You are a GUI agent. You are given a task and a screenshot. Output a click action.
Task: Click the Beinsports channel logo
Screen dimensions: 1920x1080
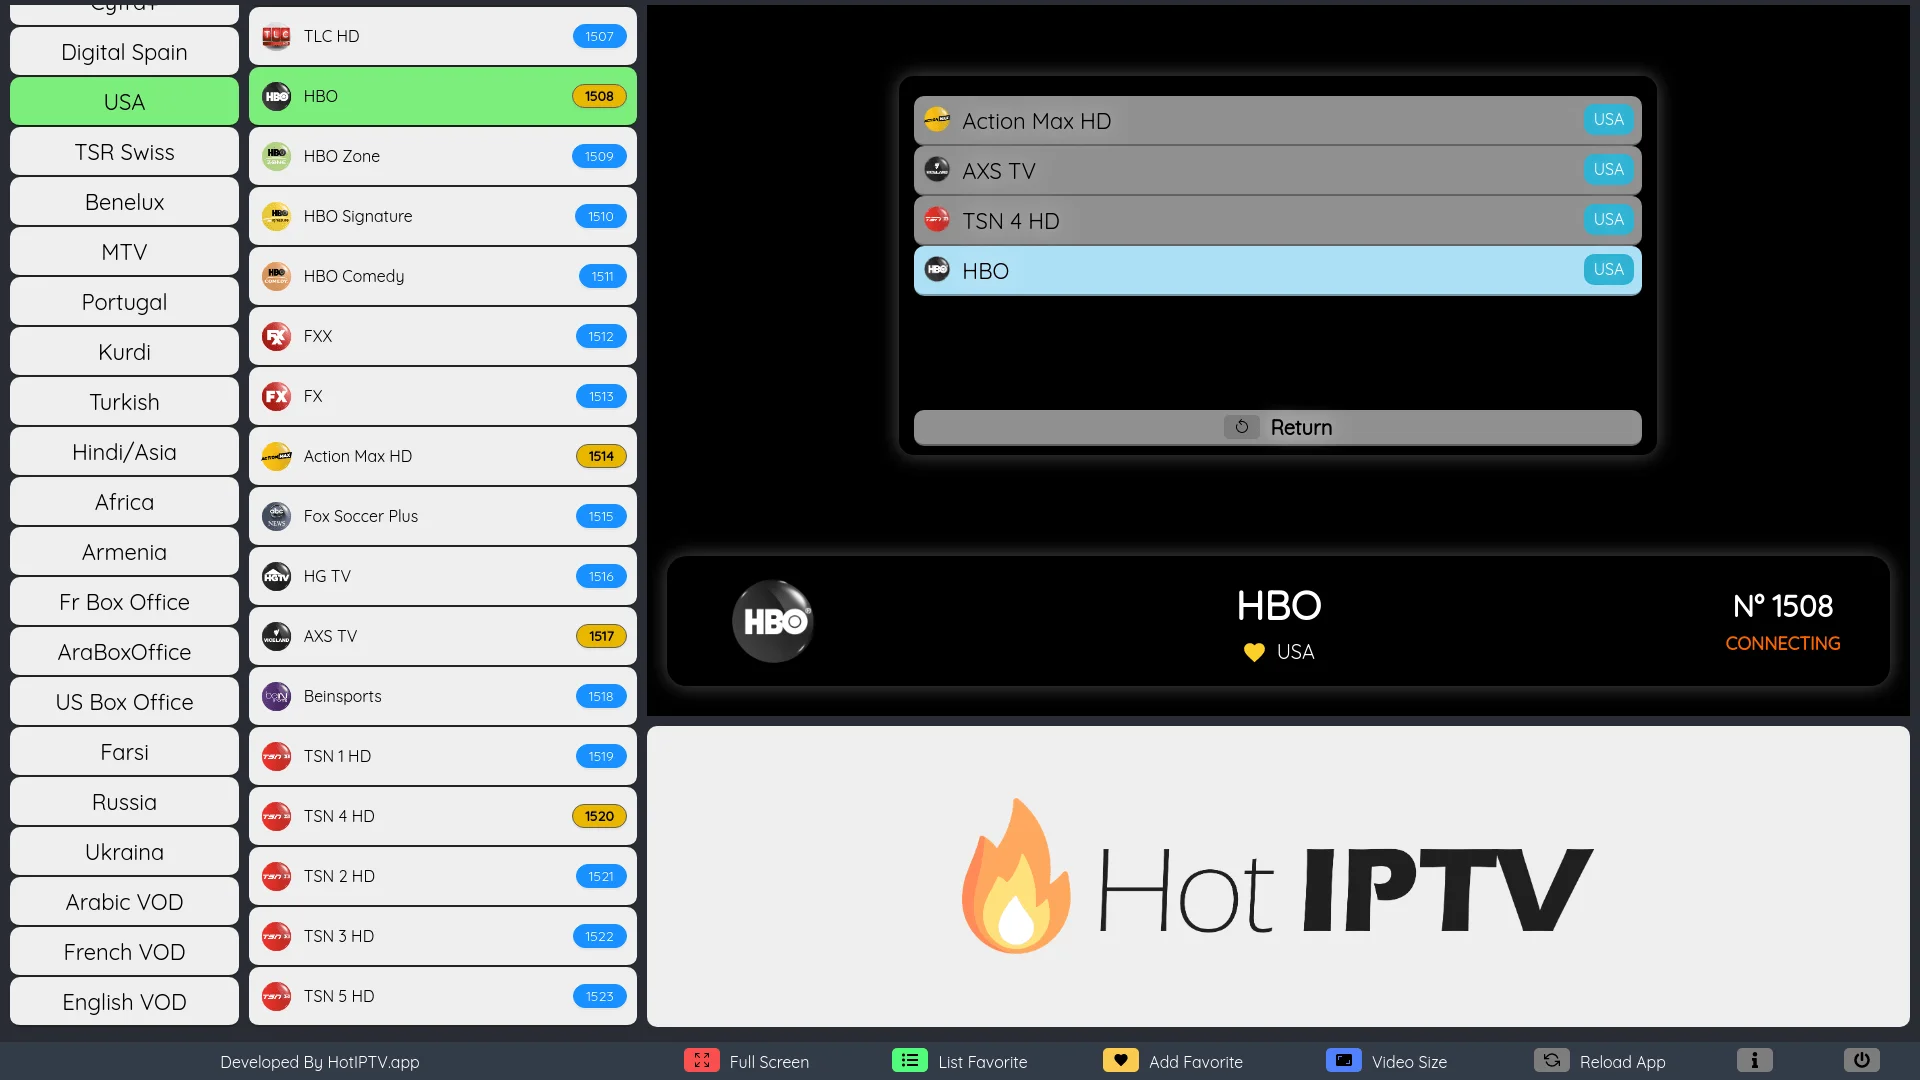275,696
